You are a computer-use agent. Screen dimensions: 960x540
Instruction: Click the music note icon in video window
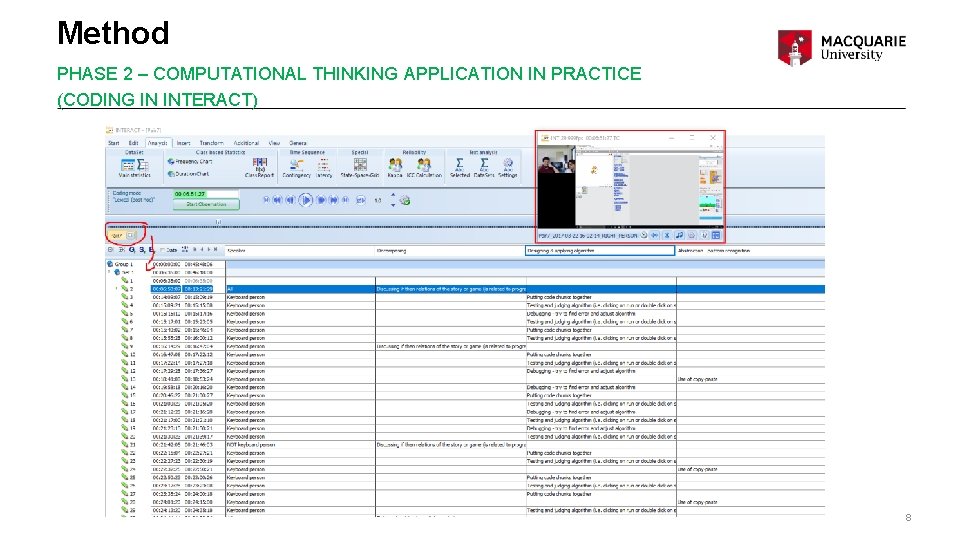(679, 235)
